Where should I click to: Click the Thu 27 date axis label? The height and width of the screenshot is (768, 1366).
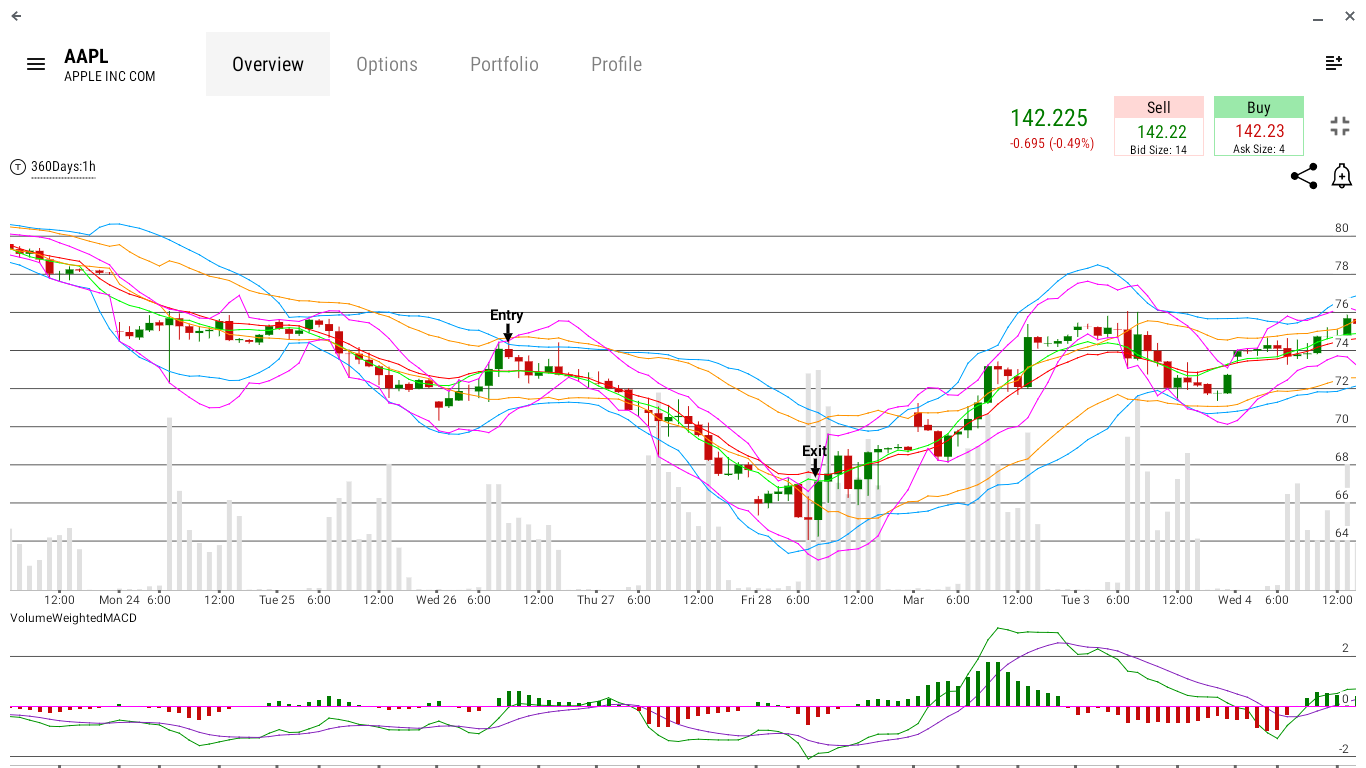point(596,600)
